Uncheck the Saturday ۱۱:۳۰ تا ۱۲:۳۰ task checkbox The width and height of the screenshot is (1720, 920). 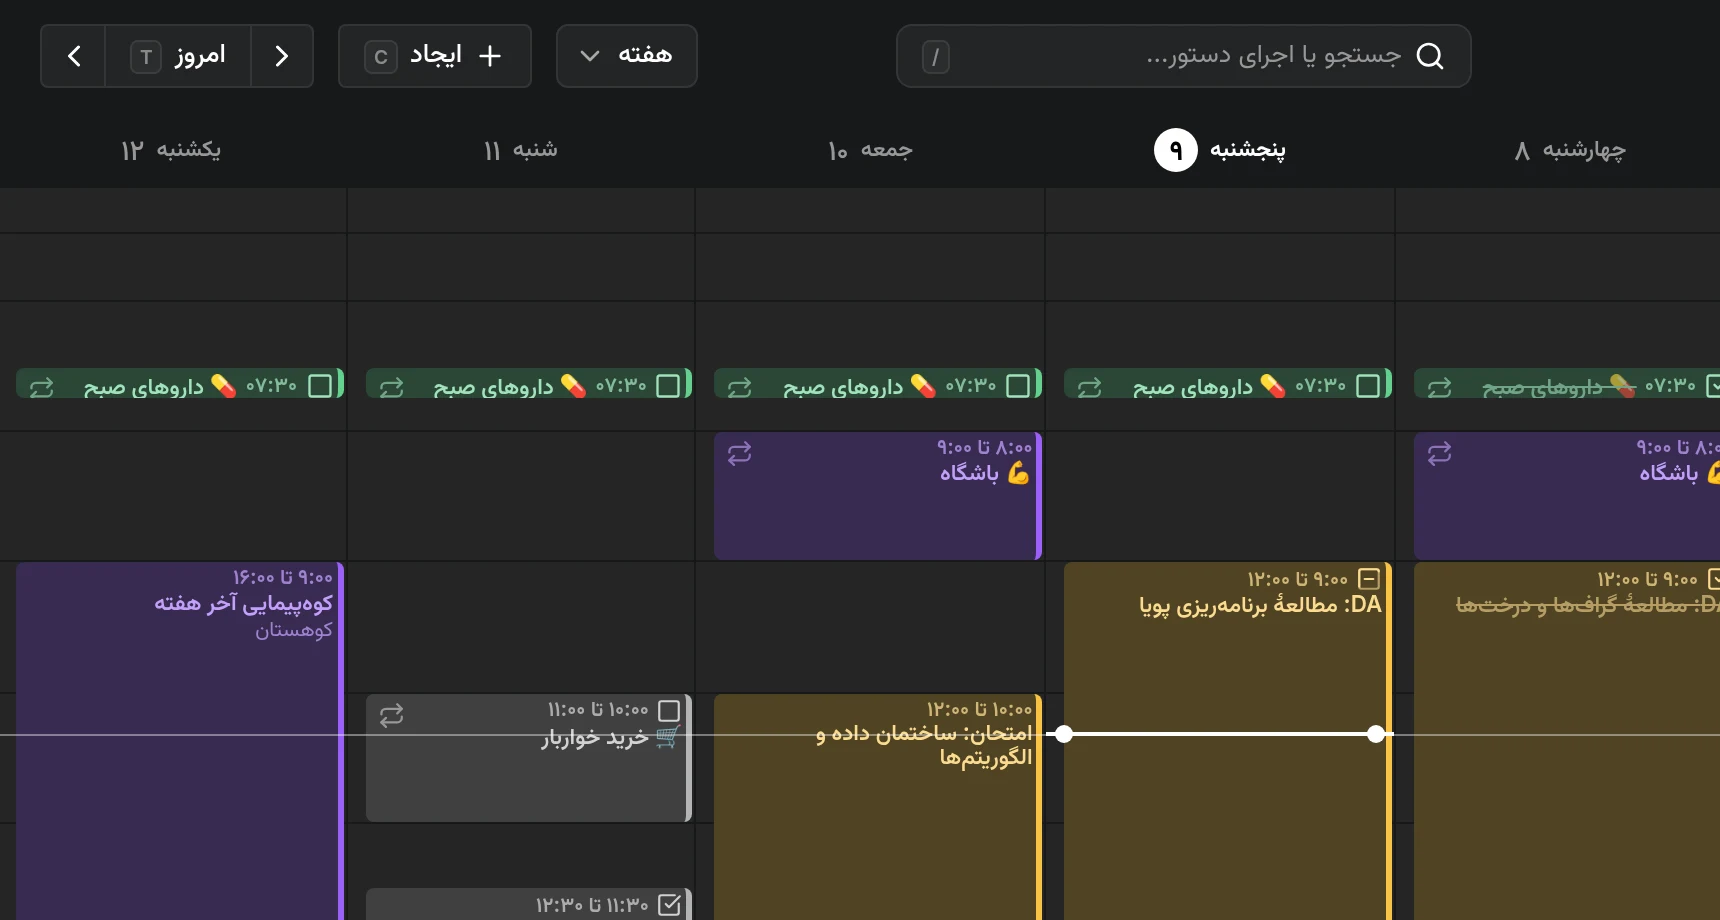click(670, 905)
